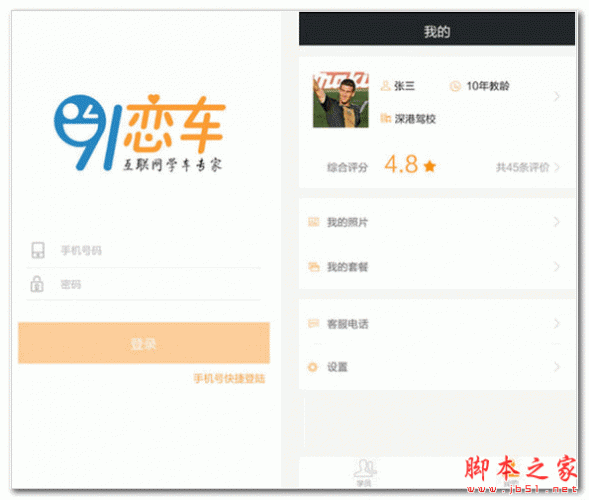Tap the orange 登录 login button
This screenshot has height=500, width=589.
(x=144, y=343)
